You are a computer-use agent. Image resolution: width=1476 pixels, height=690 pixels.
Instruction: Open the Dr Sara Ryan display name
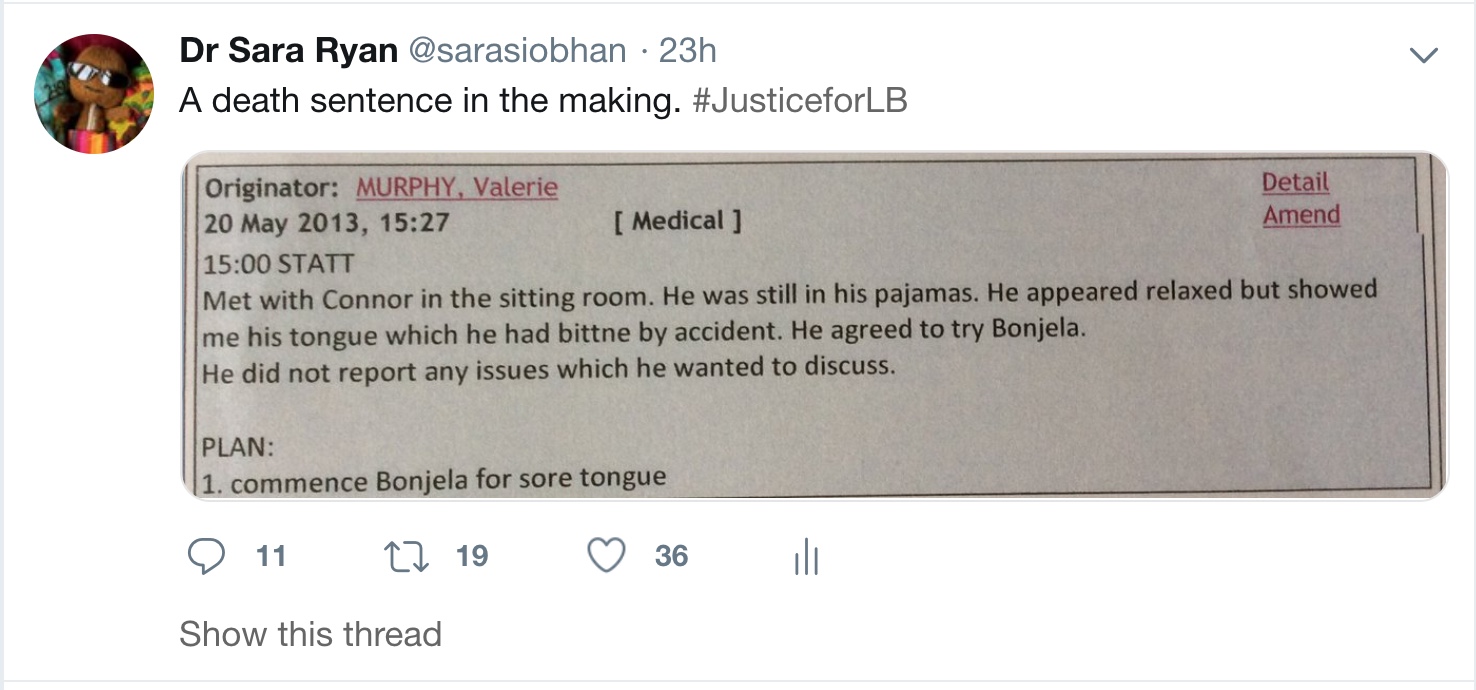click(x=288, y=51)
